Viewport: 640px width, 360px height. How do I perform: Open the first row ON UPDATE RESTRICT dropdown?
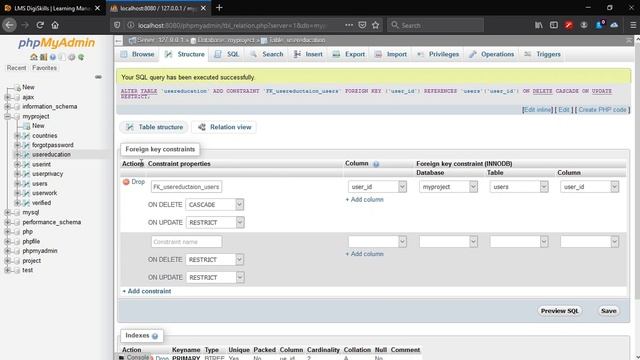(215, 222)
